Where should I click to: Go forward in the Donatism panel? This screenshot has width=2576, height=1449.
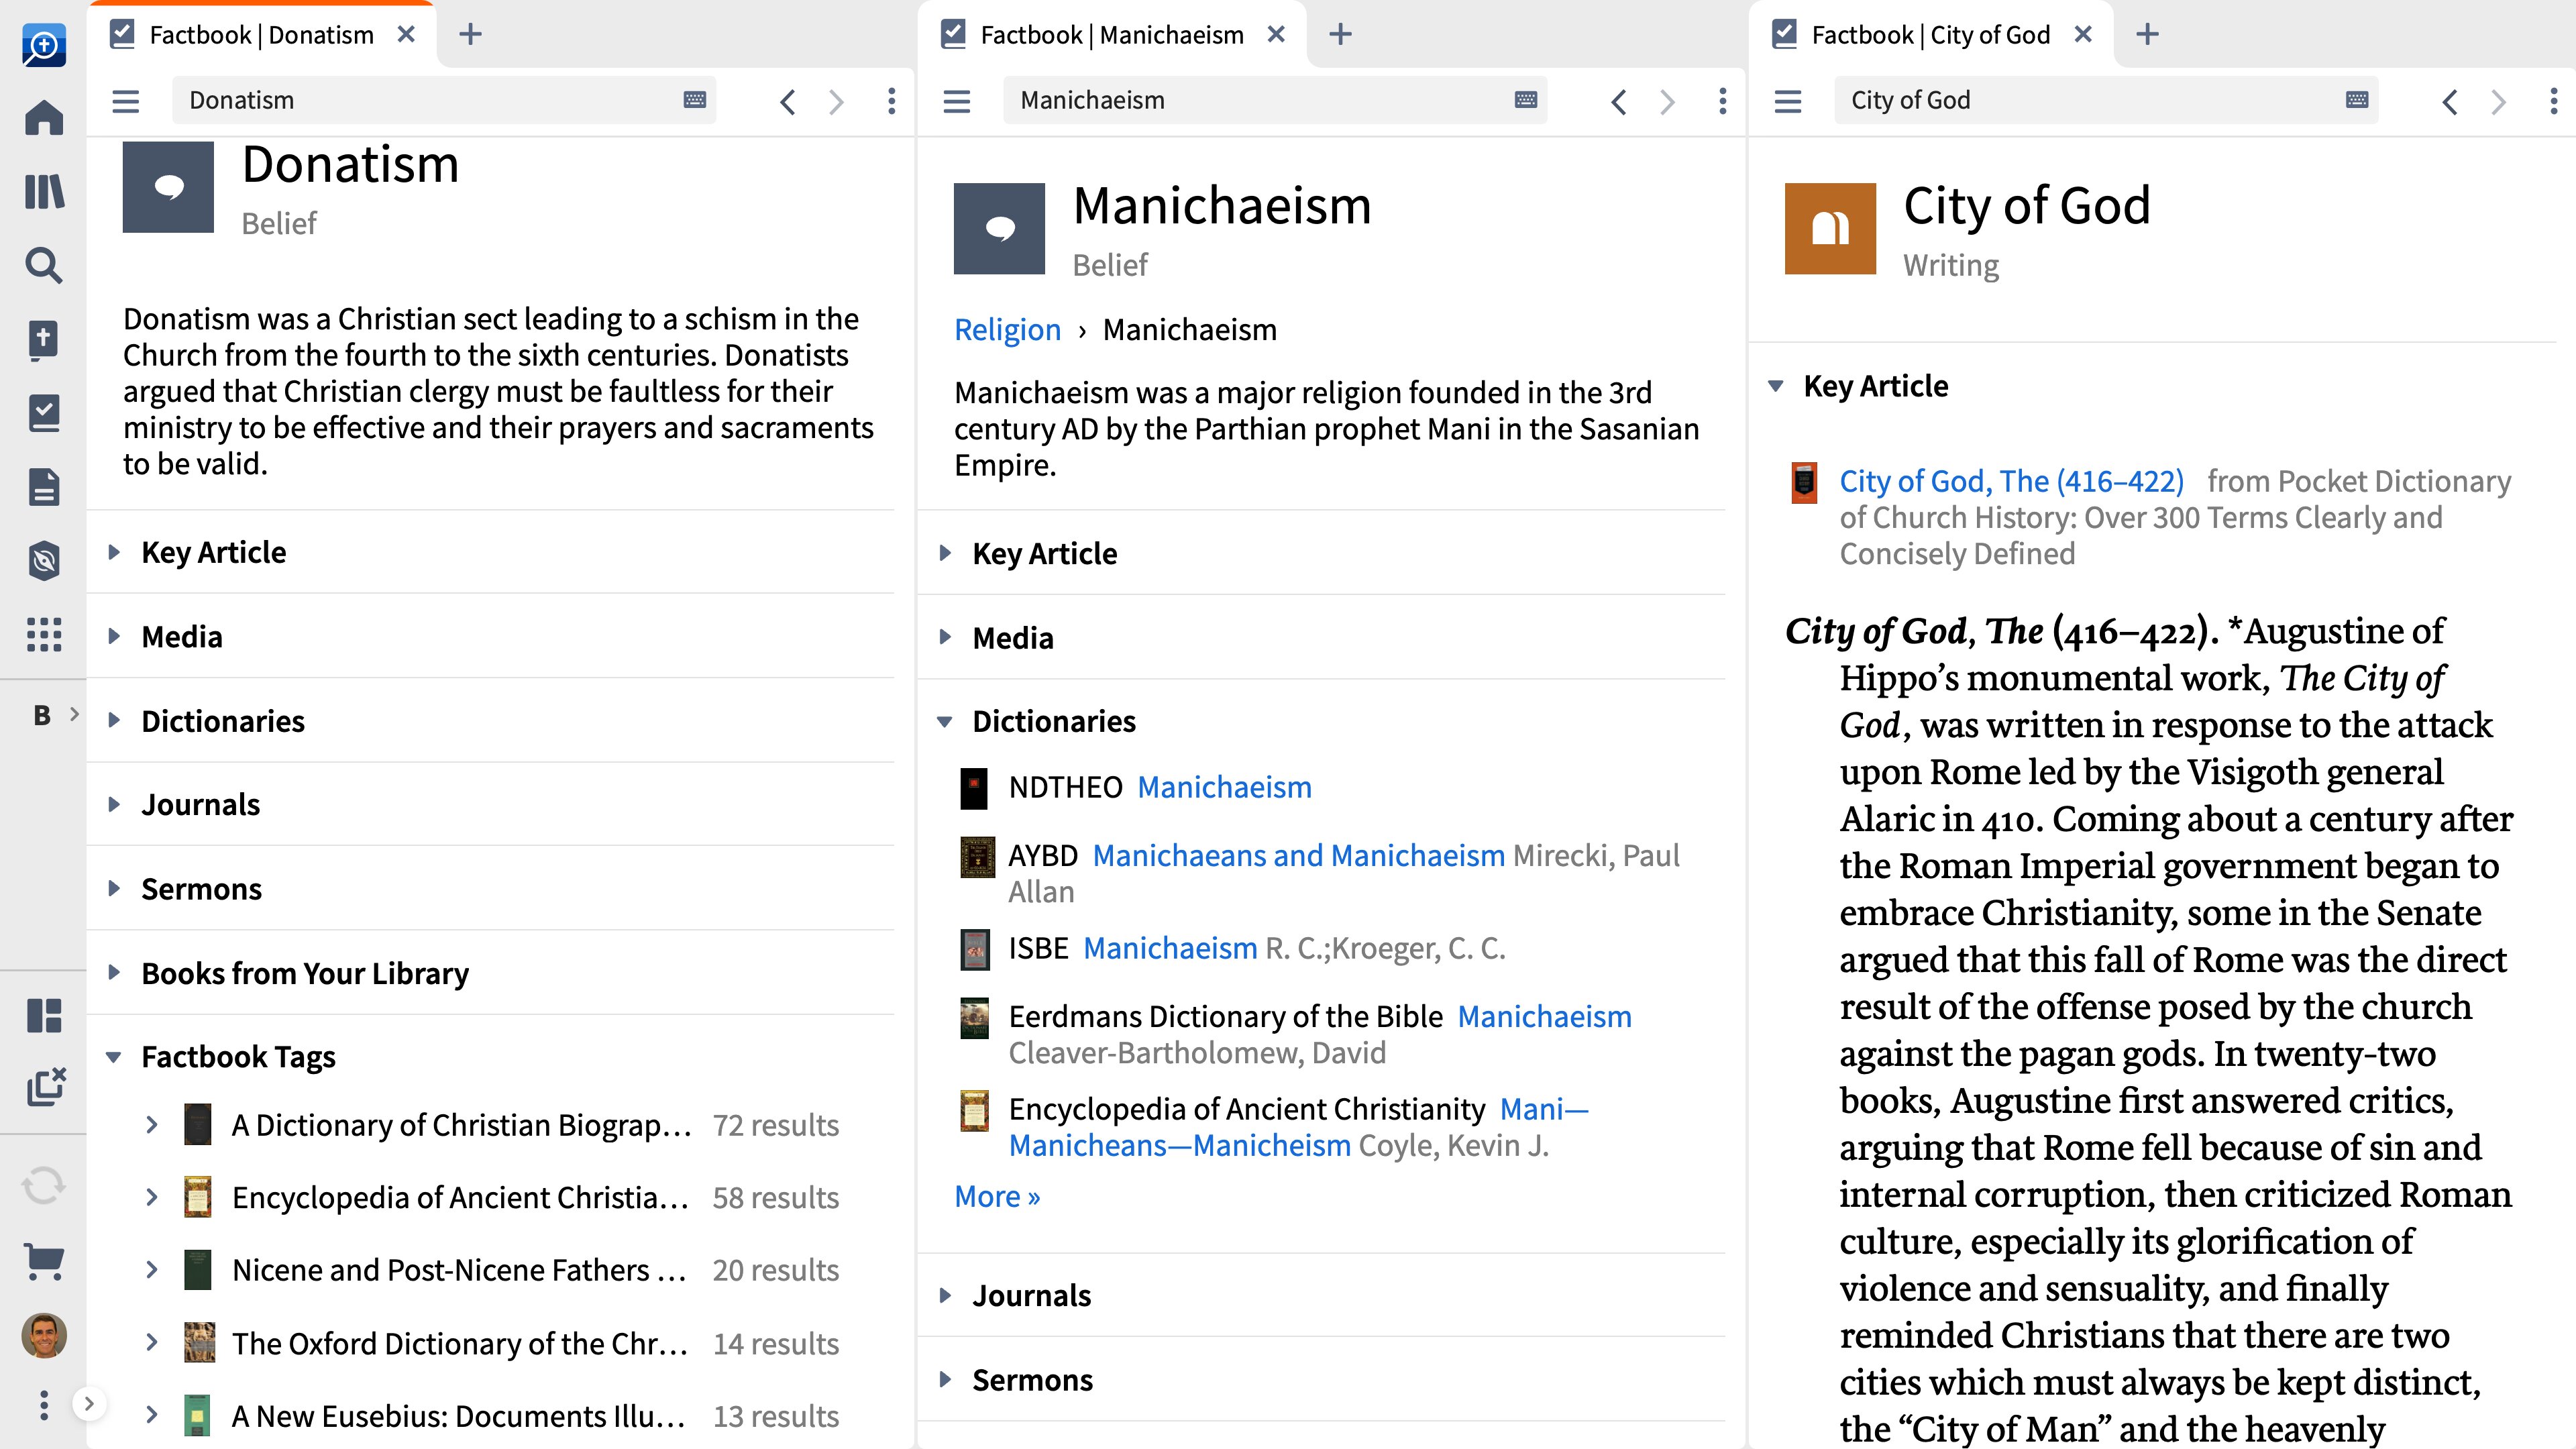(x=836, y=101)
